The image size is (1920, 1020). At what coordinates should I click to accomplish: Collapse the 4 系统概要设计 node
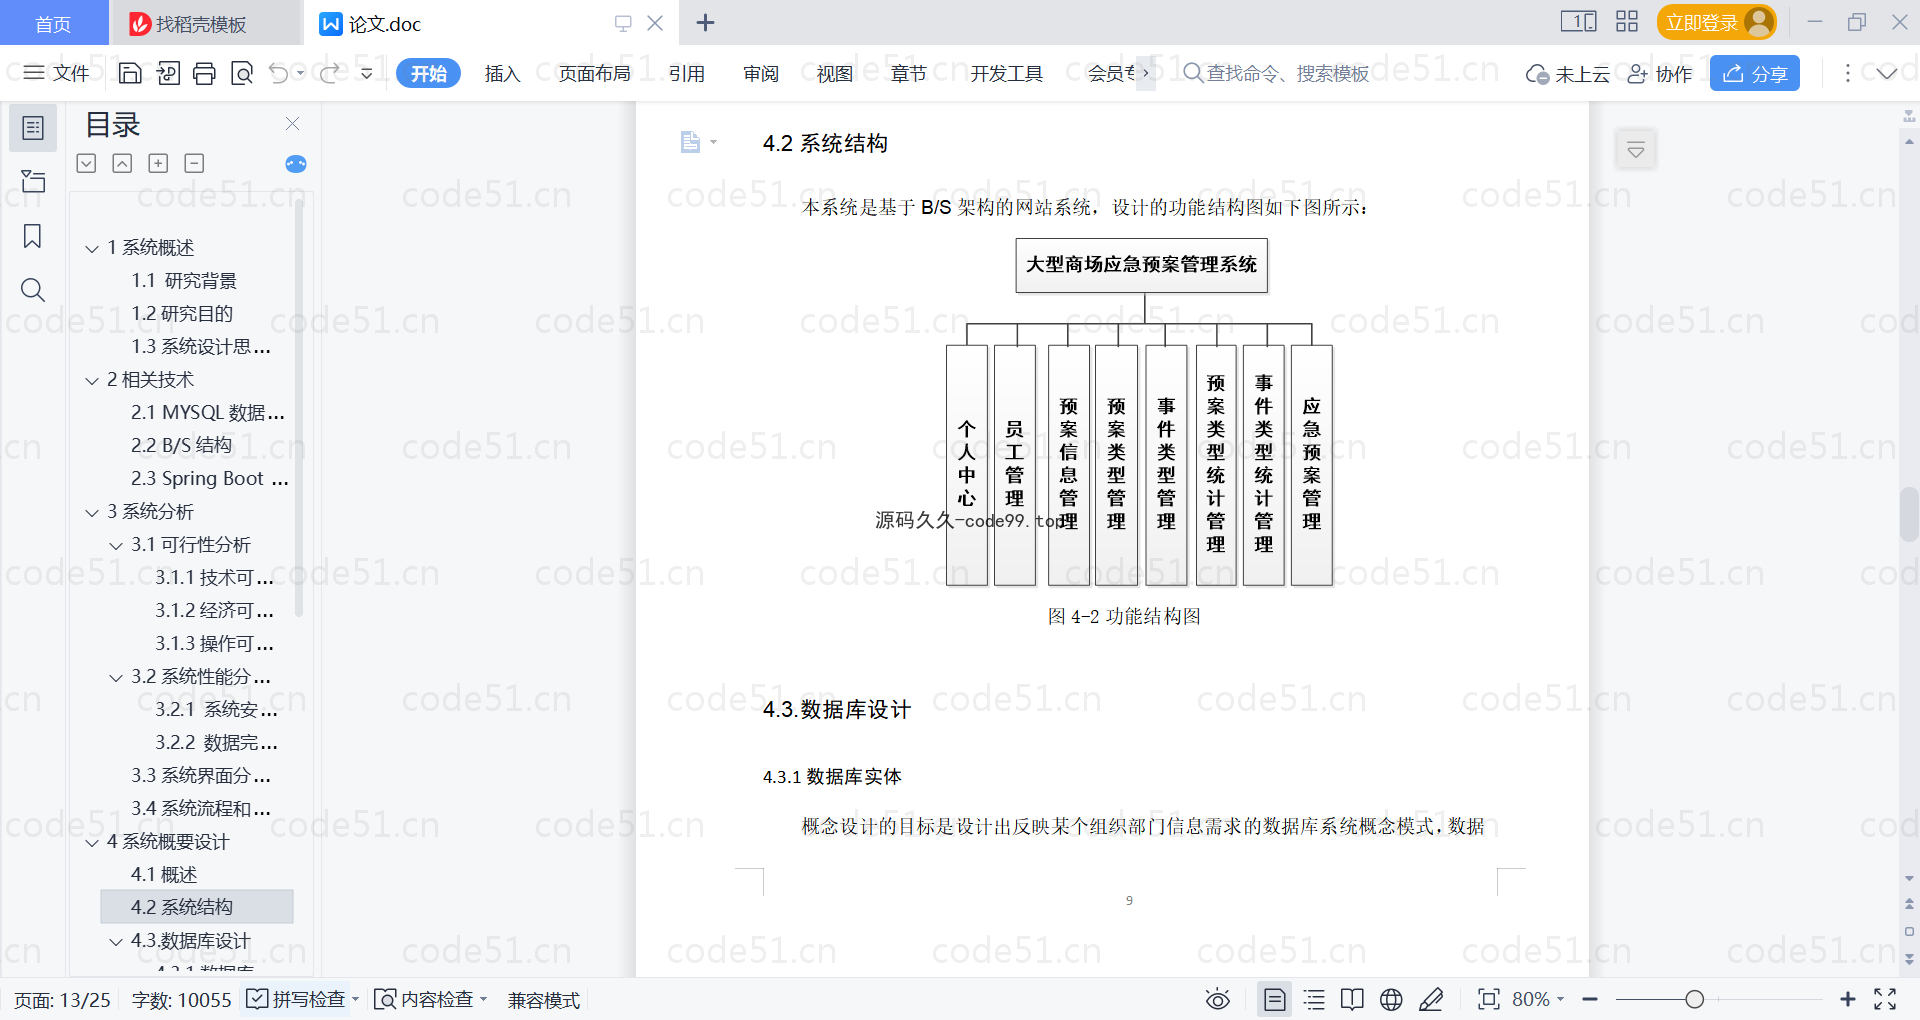pos(92,842)
